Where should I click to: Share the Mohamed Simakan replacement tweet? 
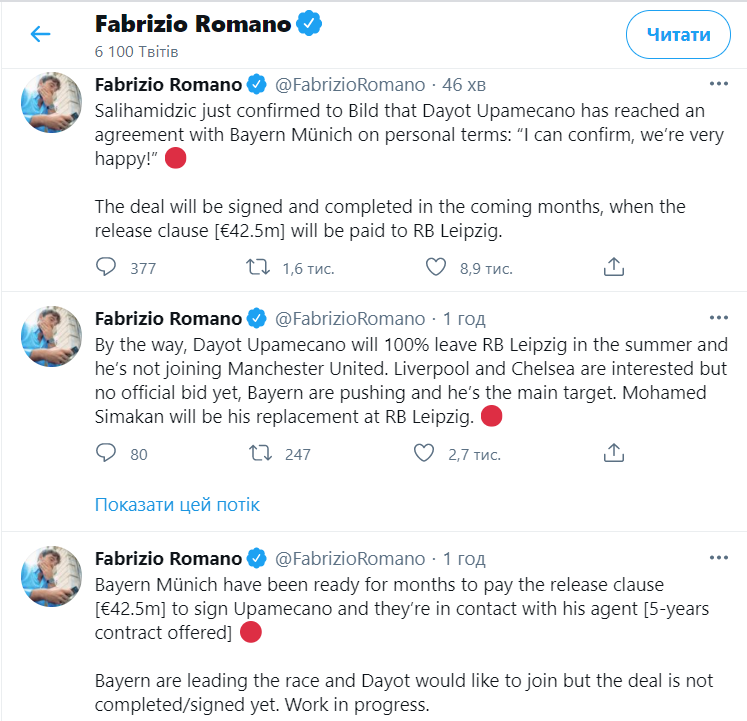614,453
